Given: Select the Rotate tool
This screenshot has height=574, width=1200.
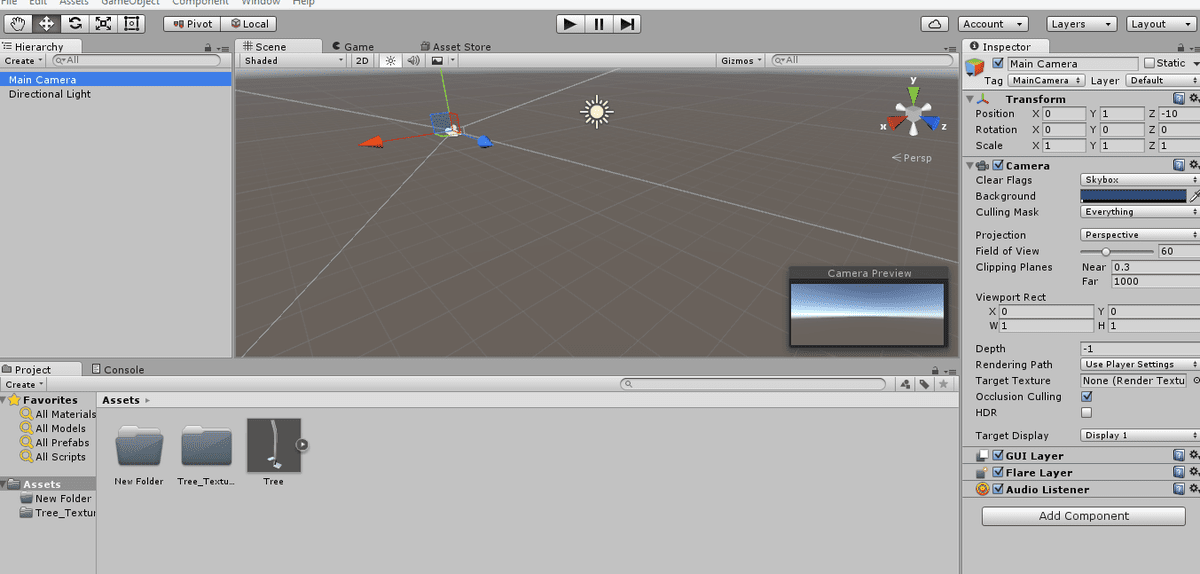Looking at the screenshot, I should tap(75, 23).
